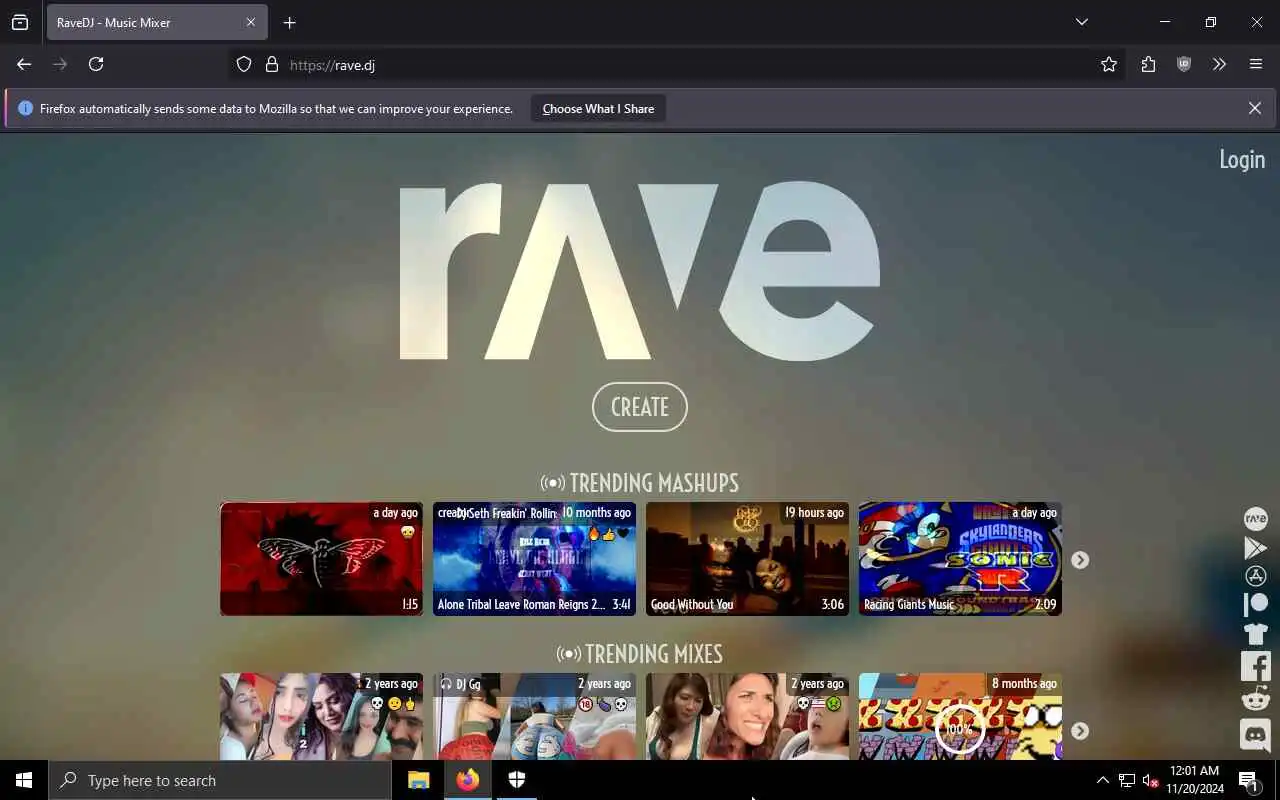Open the uBlock Origin shield icon
The image size is (1280, 800).
[1184, 64]
